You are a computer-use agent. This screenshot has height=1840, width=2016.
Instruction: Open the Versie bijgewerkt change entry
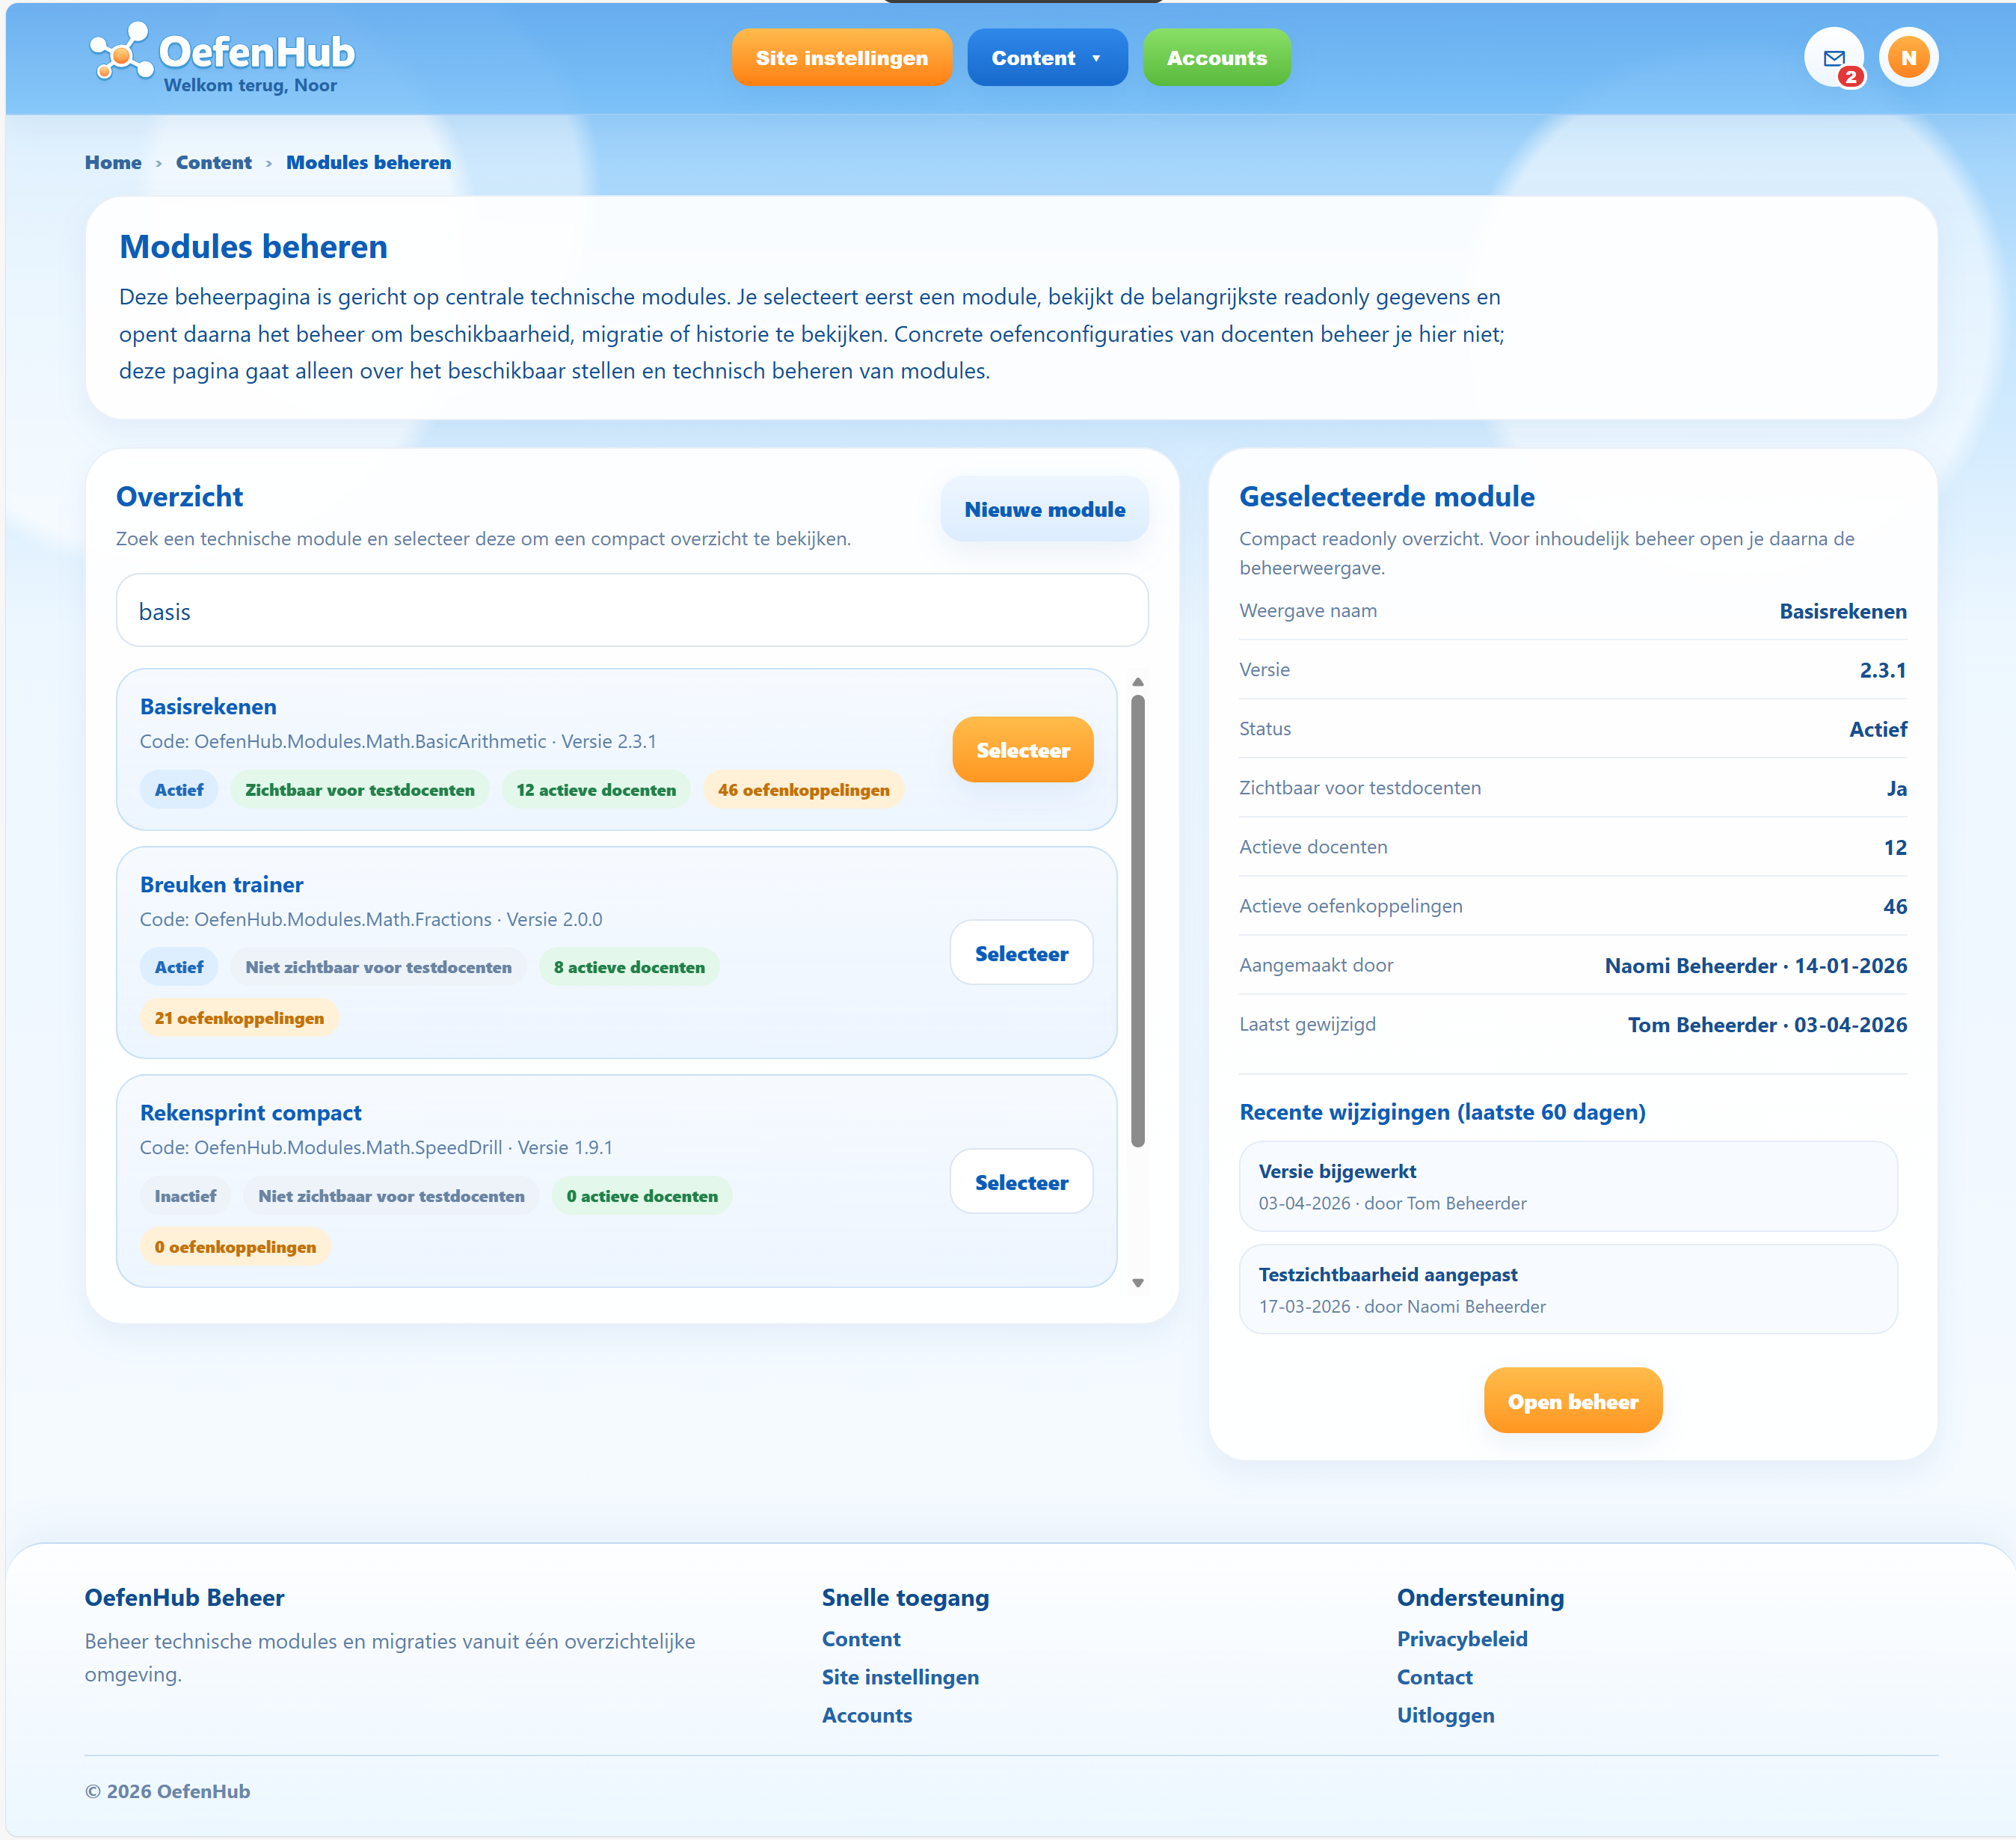[x=1568, y=1186]
